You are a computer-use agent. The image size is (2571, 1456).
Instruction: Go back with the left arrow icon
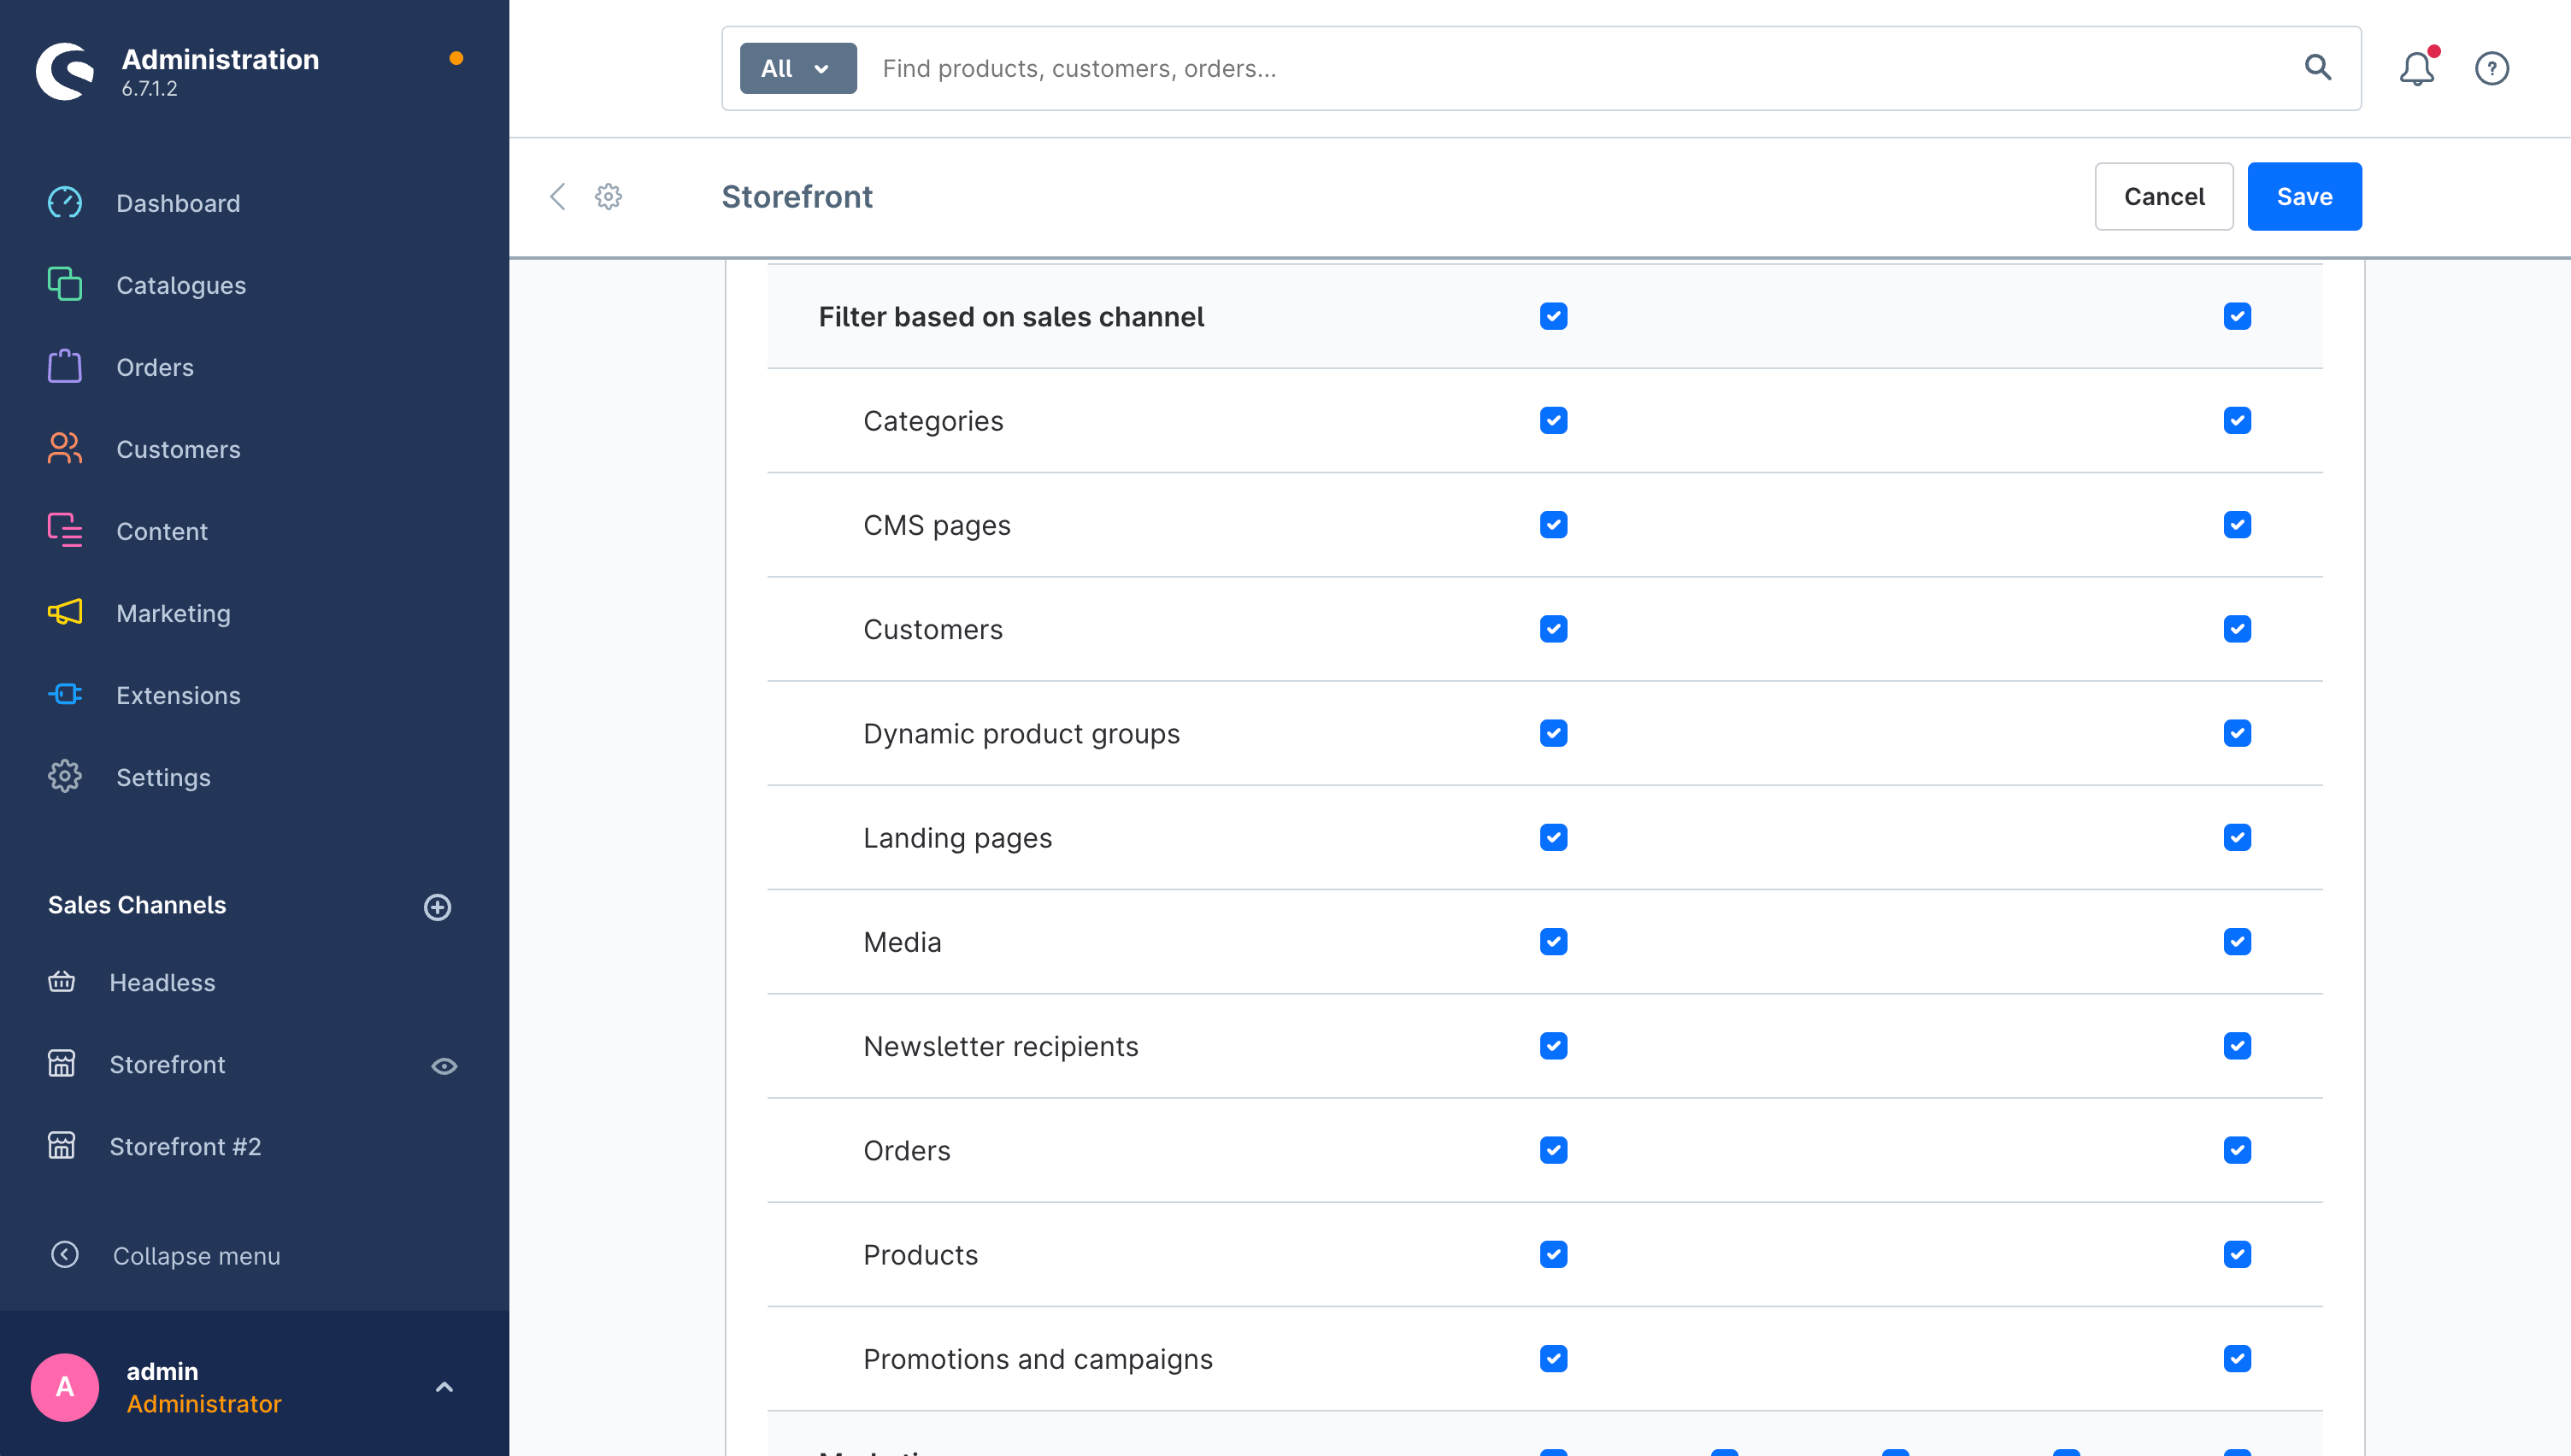[558, 196]
